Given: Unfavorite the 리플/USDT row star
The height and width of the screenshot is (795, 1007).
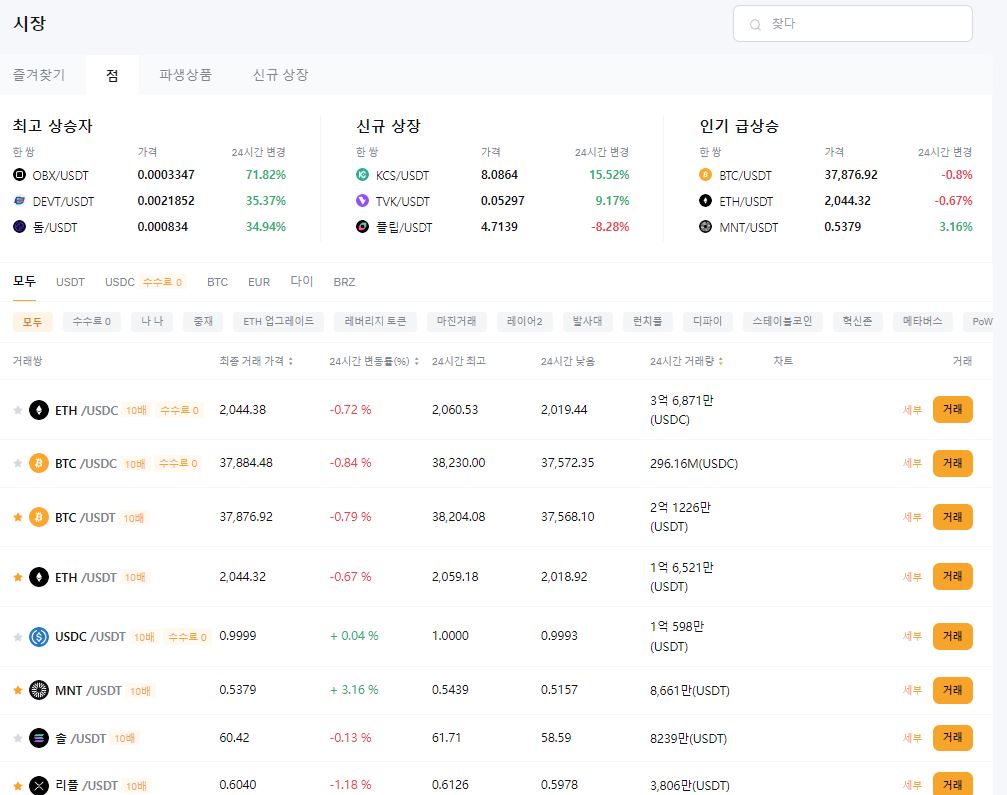Looking at the screenshot, I should tap(18, 785).
